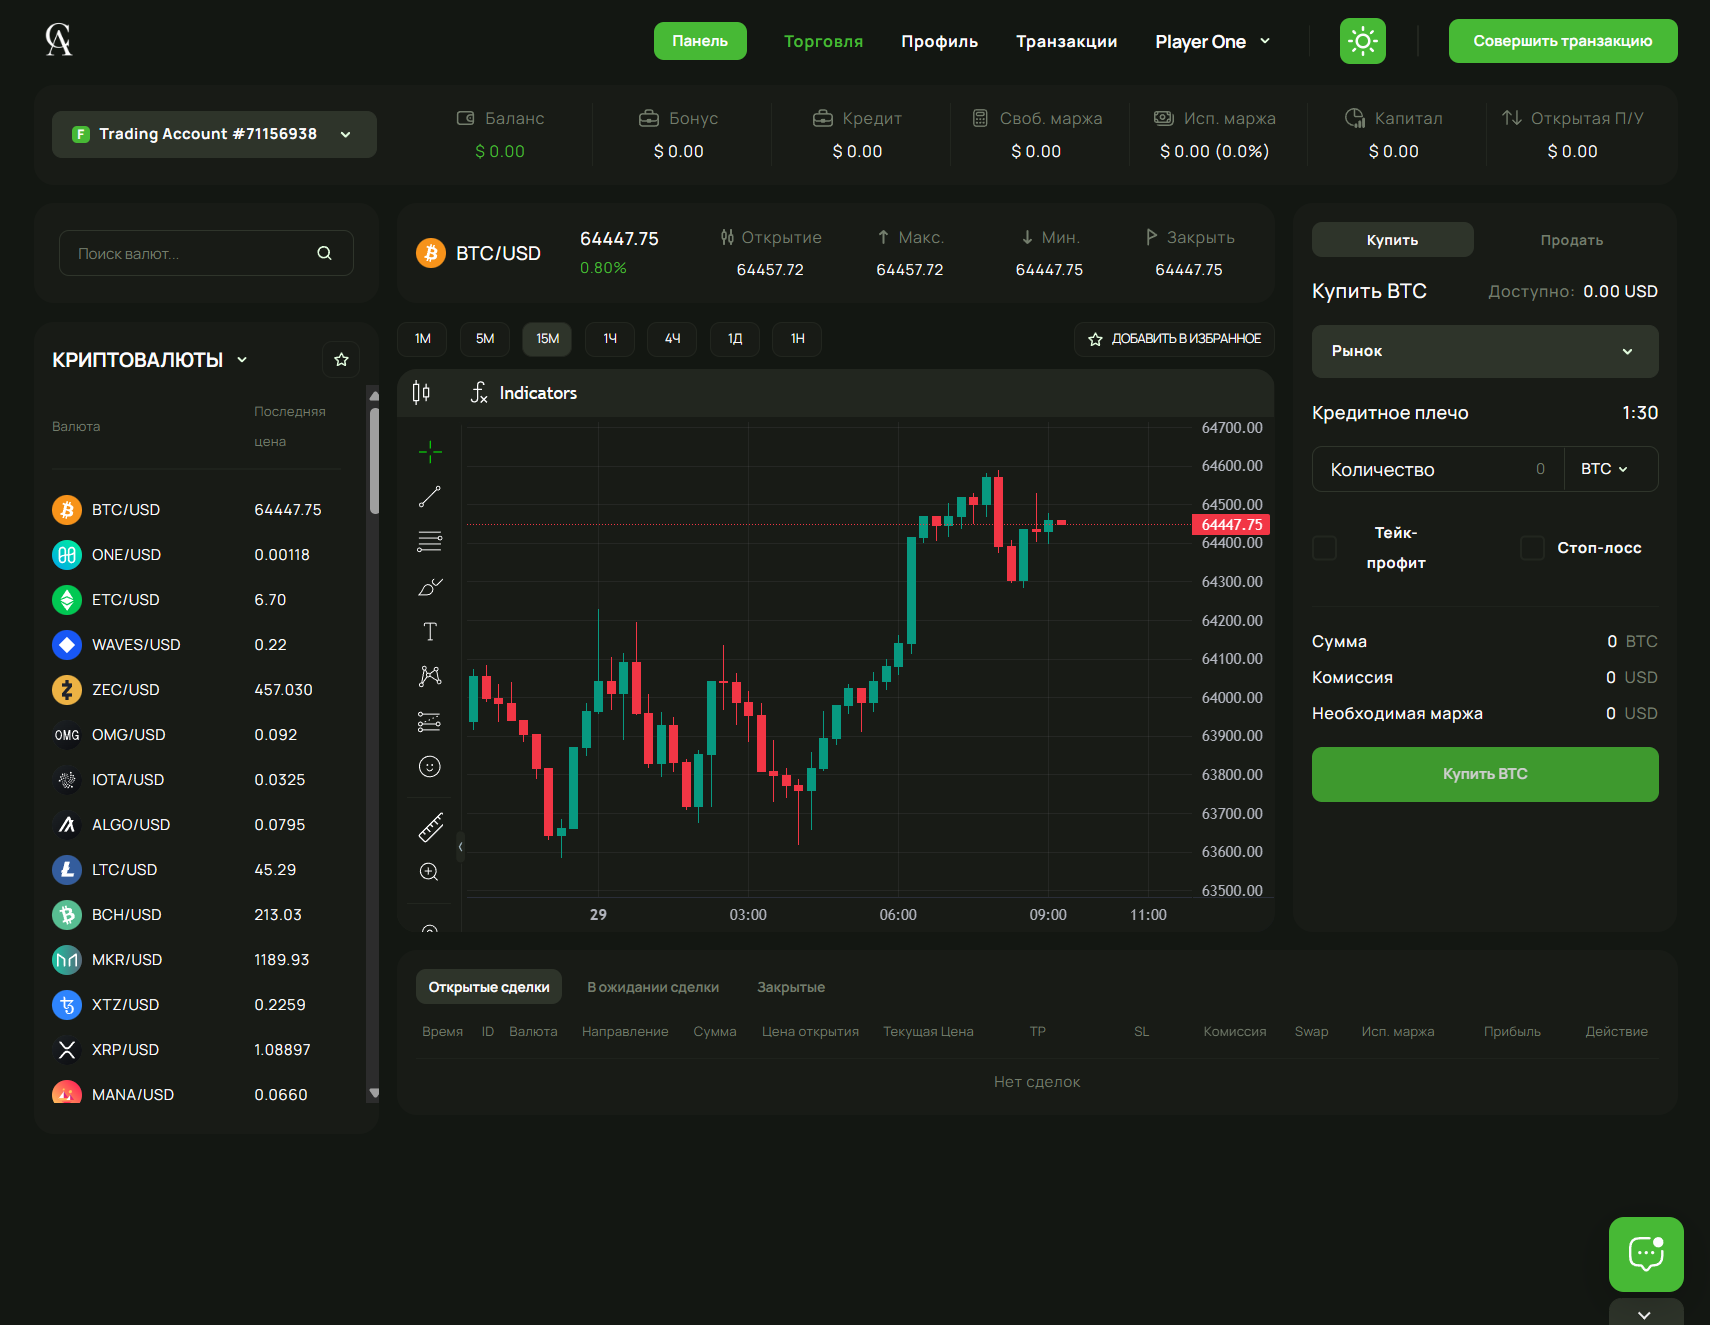Click the currency list scrollbar thumb
1710x1325 pixels.
point(374,460)
